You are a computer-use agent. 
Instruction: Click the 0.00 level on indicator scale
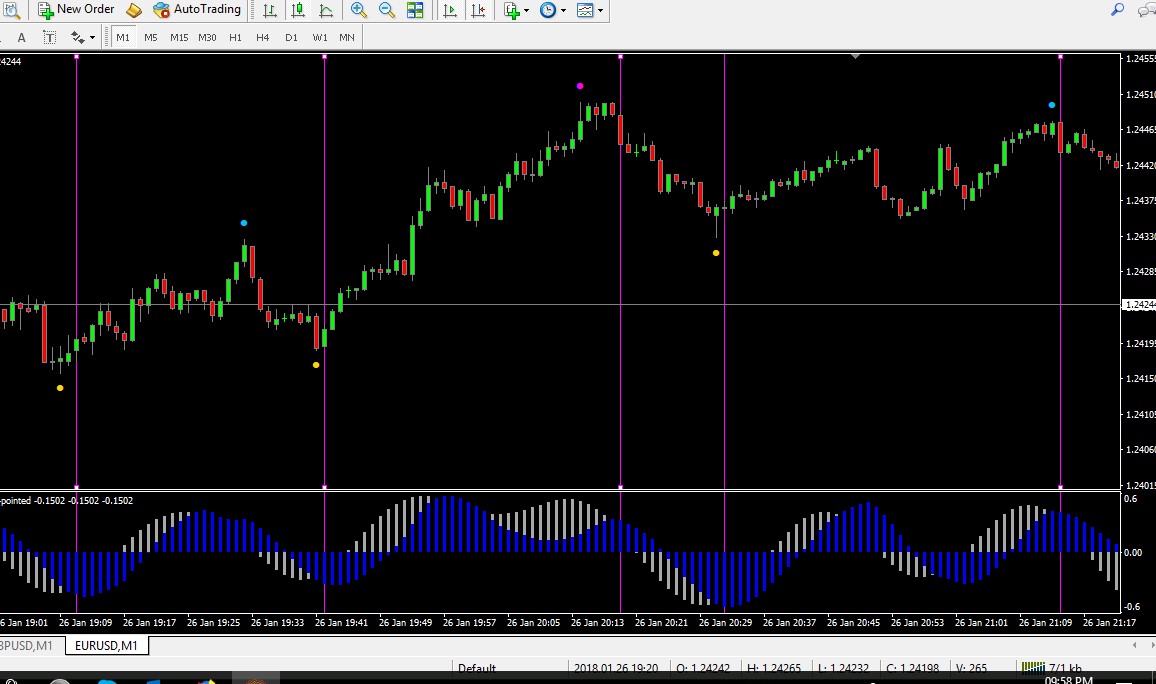(1133, 552)
